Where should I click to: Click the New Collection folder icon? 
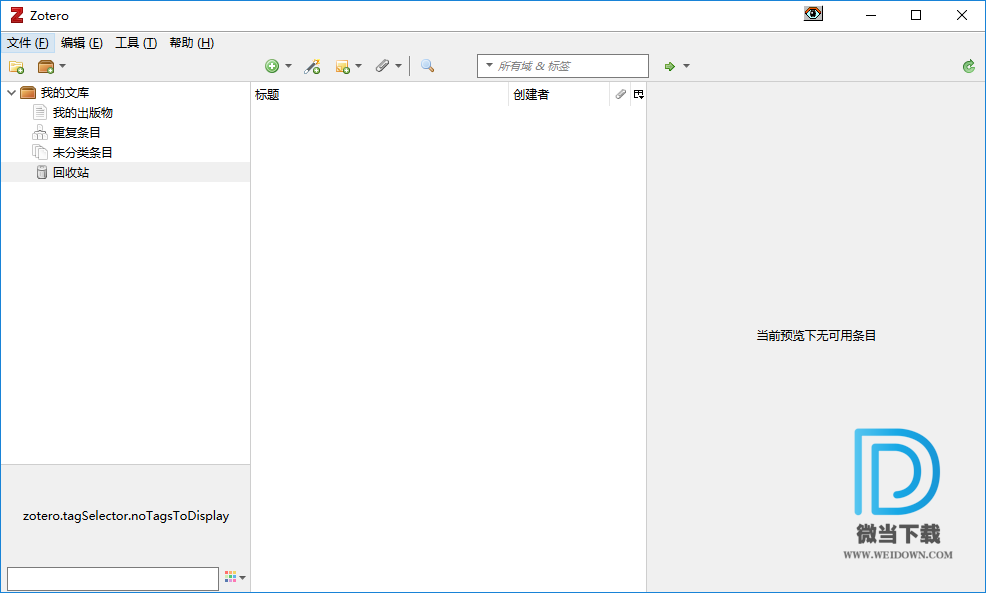pyautogui.click(x=16, y=66)
